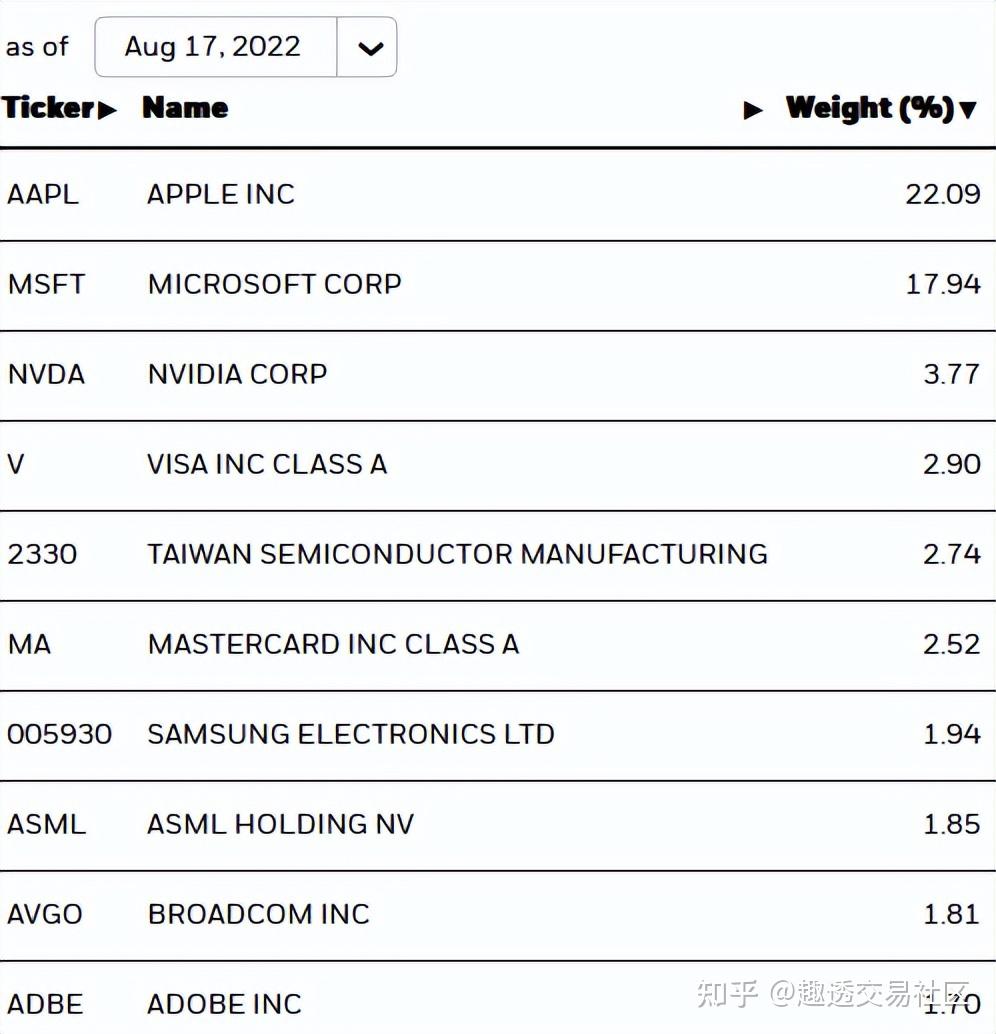The image size is (996, 1034).
Task: Click the Weight (%) column header
Action: pos(869,108)
